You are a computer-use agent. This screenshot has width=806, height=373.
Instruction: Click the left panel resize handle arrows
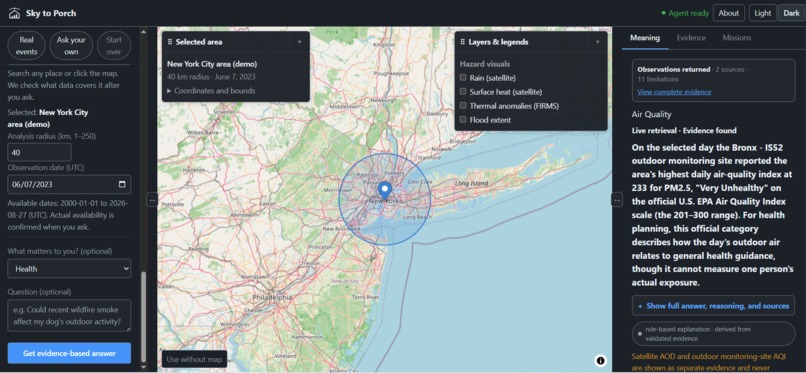pyautogui.click(x=152, y=199)
